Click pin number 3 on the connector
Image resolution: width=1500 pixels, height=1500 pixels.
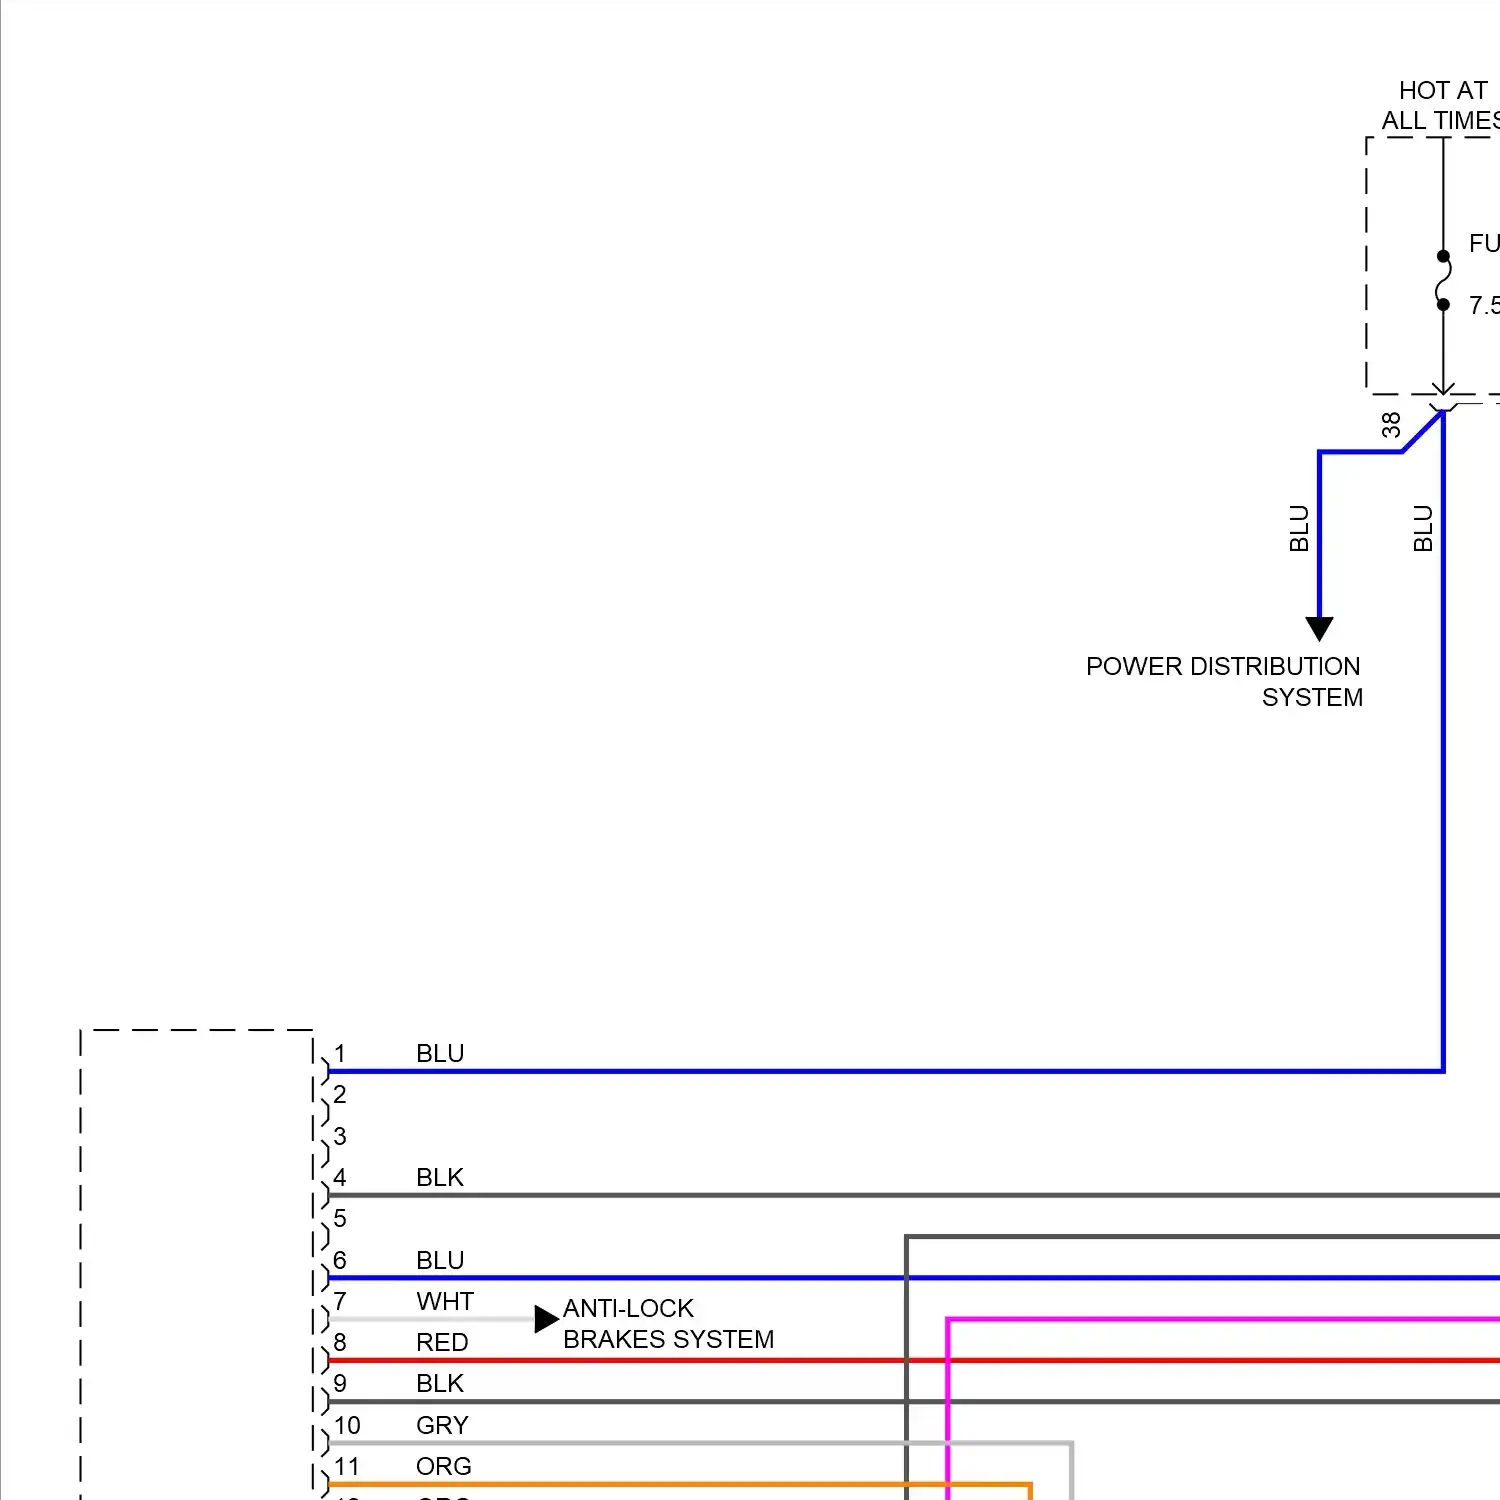[x=340, y=1136]
